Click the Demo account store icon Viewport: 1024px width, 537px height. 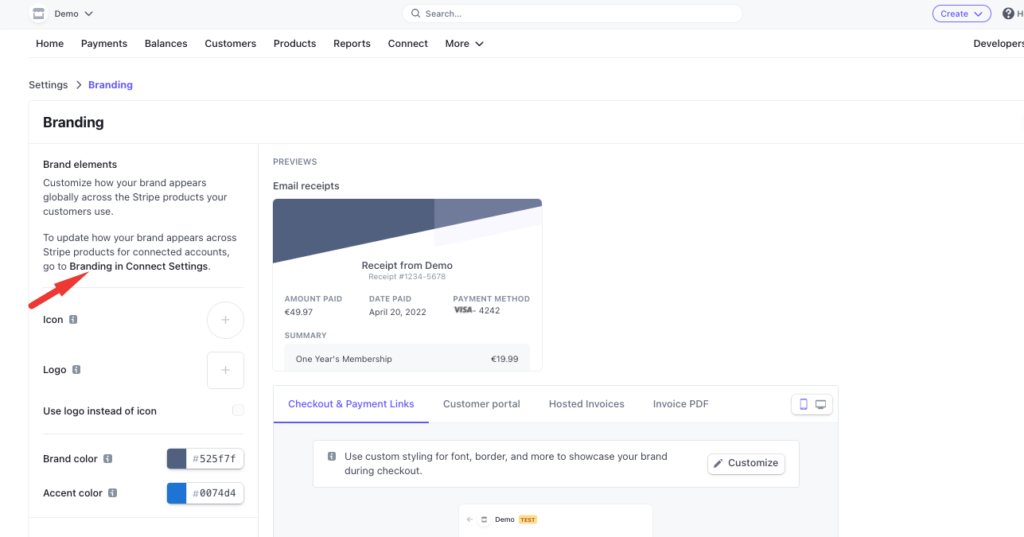(x=39, y=13)
